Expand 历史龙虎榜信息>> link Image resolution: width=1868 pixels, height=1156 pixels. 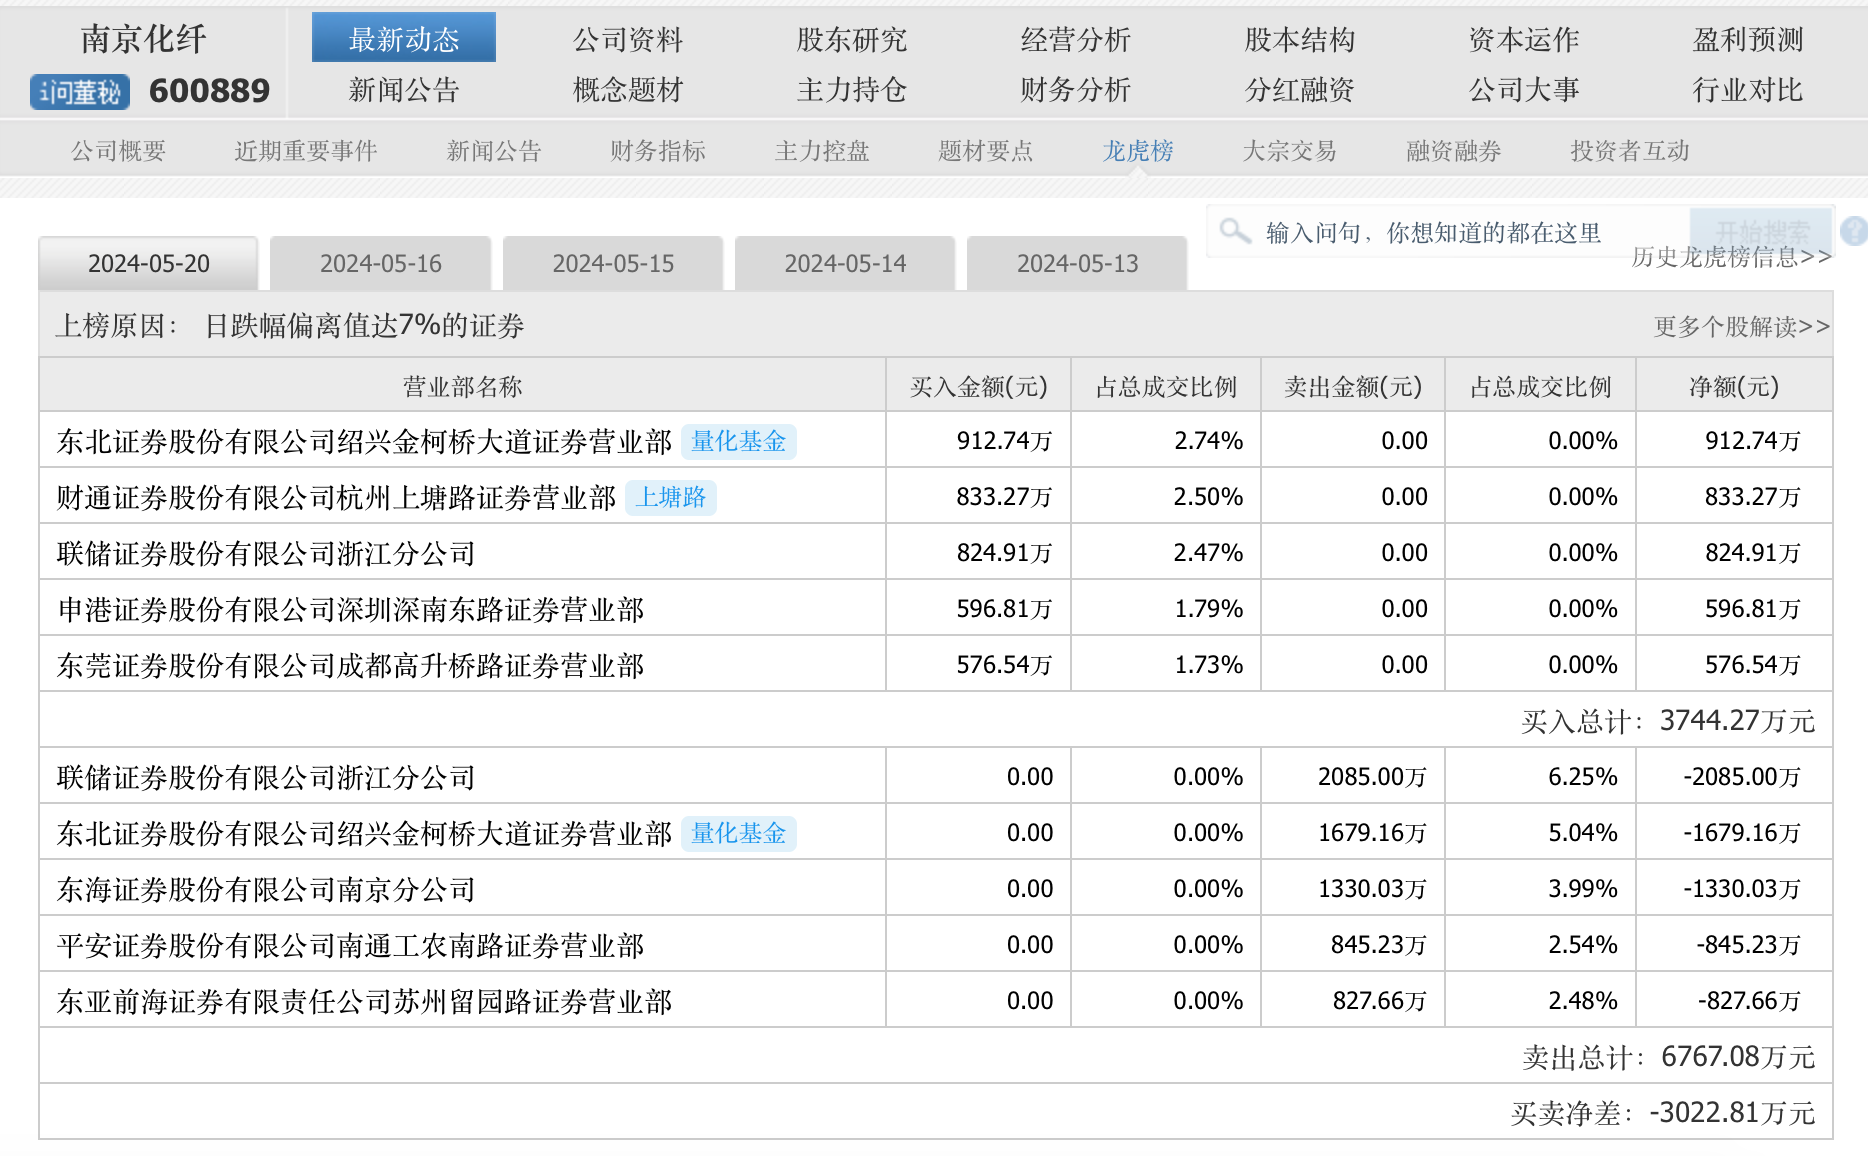click(x=1730, y=258)
